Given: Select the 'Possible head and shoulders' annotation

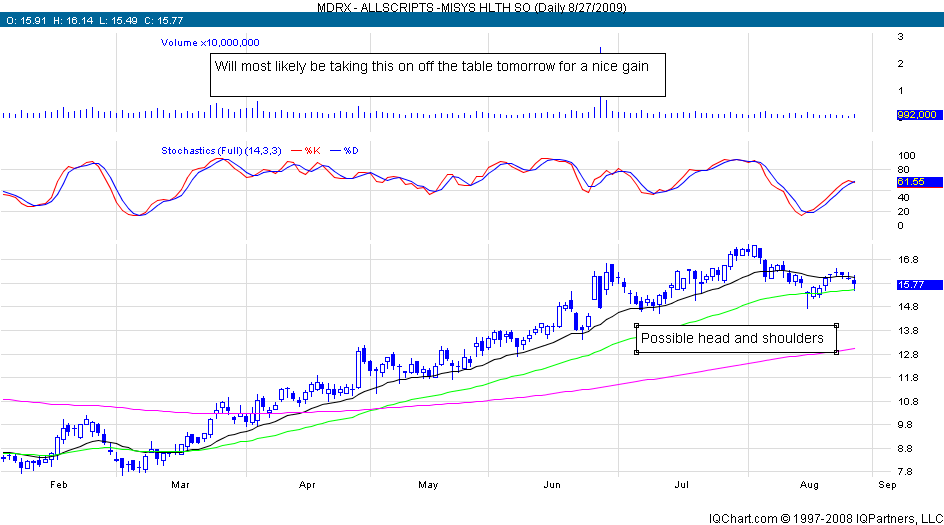Looking at the screenshot, I should point(736,338).
